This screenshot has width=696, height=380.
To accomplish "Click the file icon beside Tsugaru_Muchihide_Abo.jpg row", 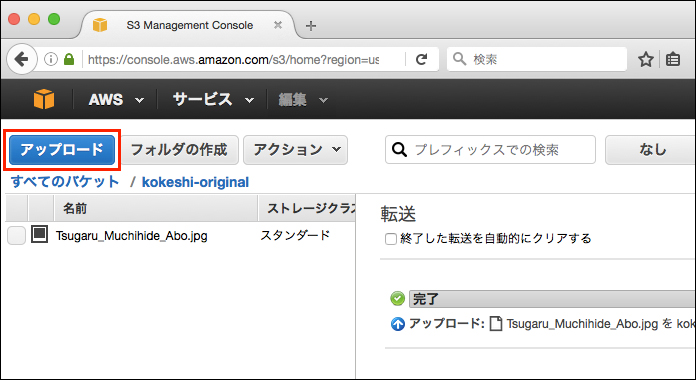I will click(x=39, y=234).
